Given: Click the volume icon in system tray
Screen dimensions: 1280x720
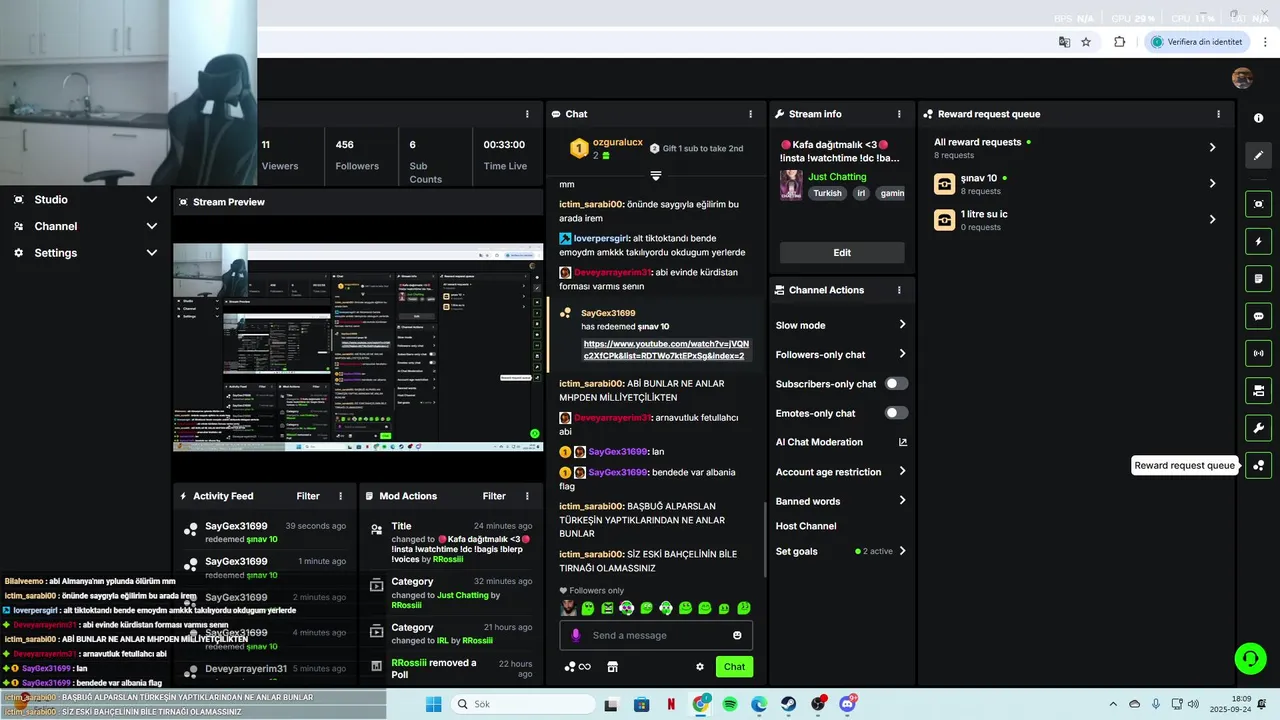Looking at the screenshot, I should coord(1192,704).
